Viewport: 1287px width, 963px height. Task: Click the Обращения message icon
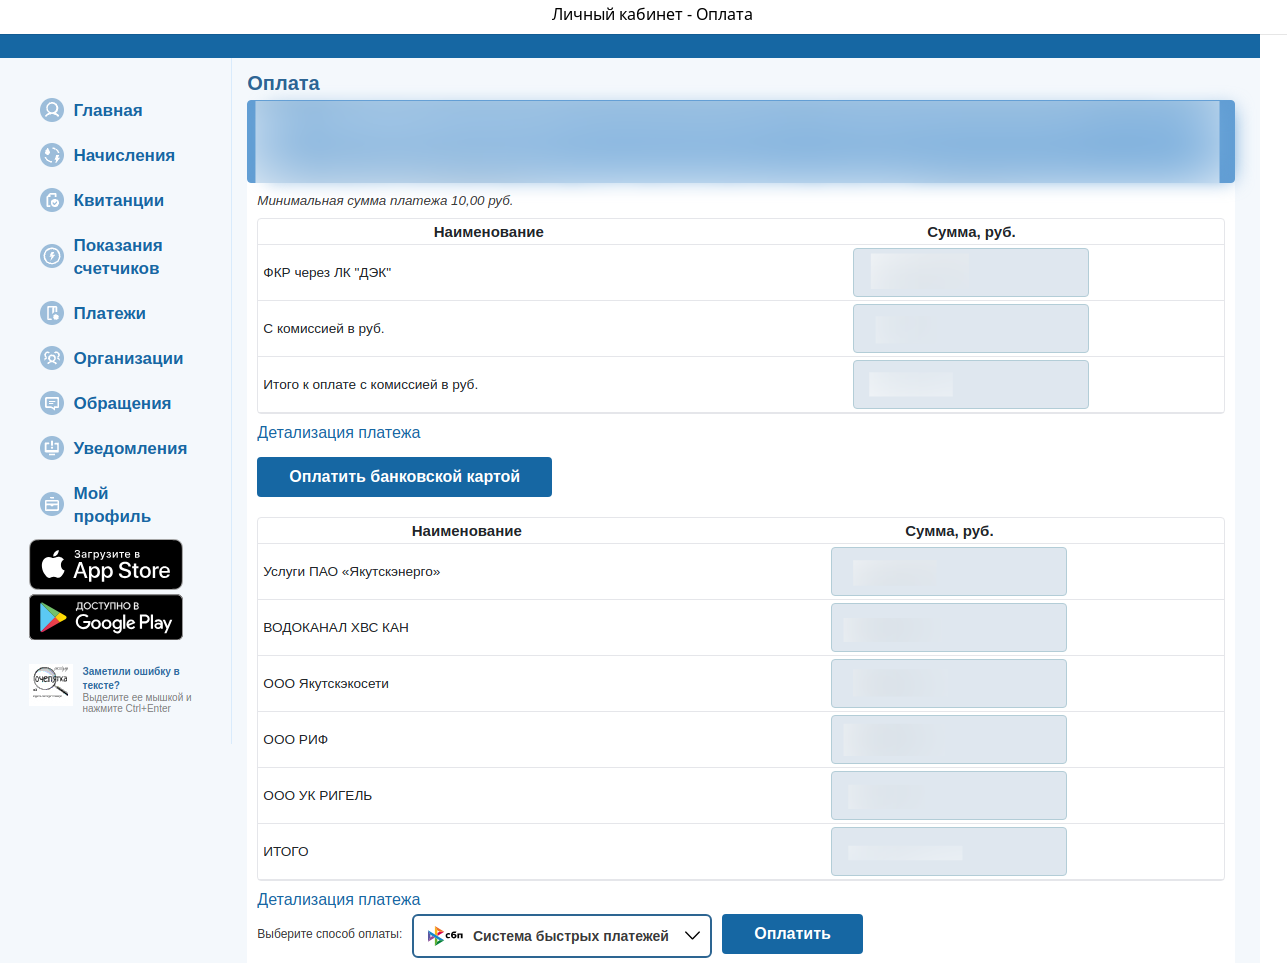52,403
